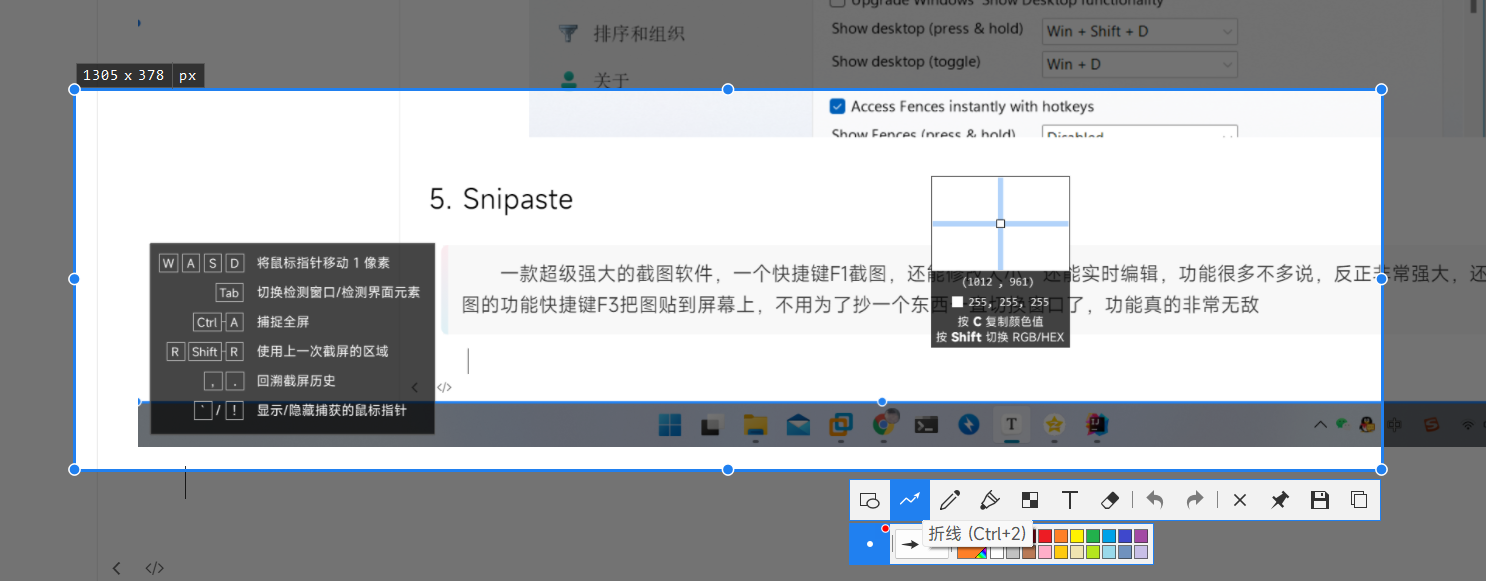Copy the screenshot to clipboard
This screenshot has height=581, width=1486.
tap(1359, 500)
